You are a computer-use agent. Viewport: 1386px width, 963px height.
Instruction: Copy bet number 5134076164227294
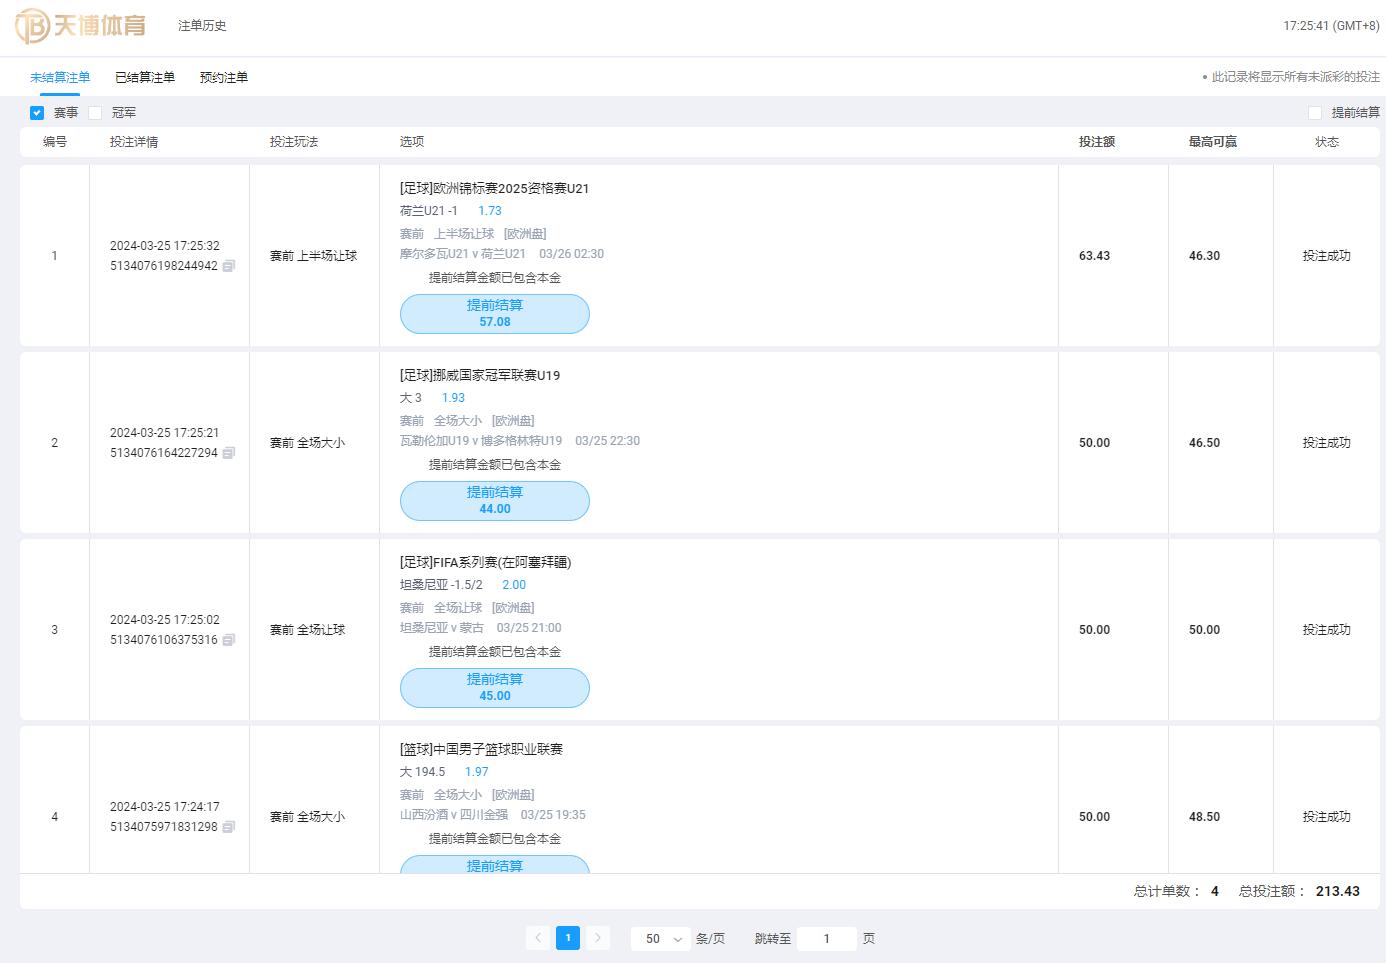pyautogui.click(x=229, y=453)
